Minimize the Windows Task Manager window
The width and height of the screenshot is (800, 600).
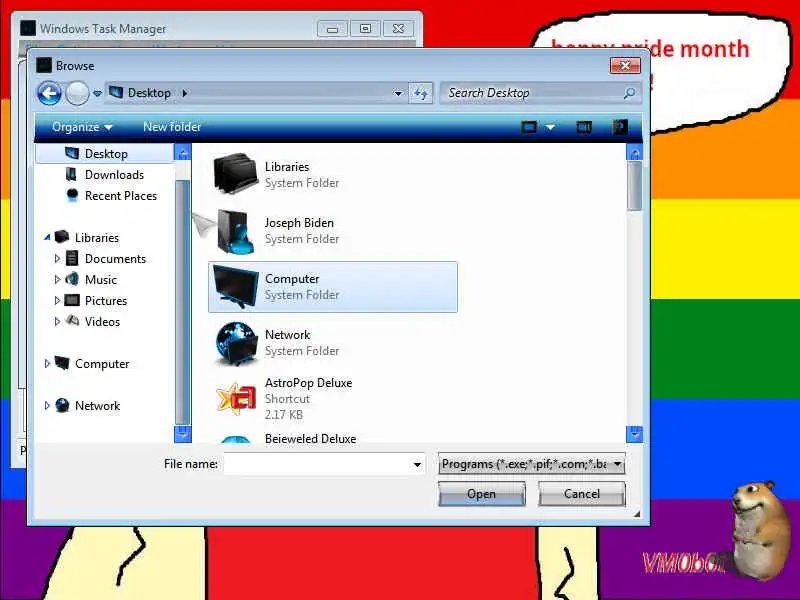(x=332, y=29)
